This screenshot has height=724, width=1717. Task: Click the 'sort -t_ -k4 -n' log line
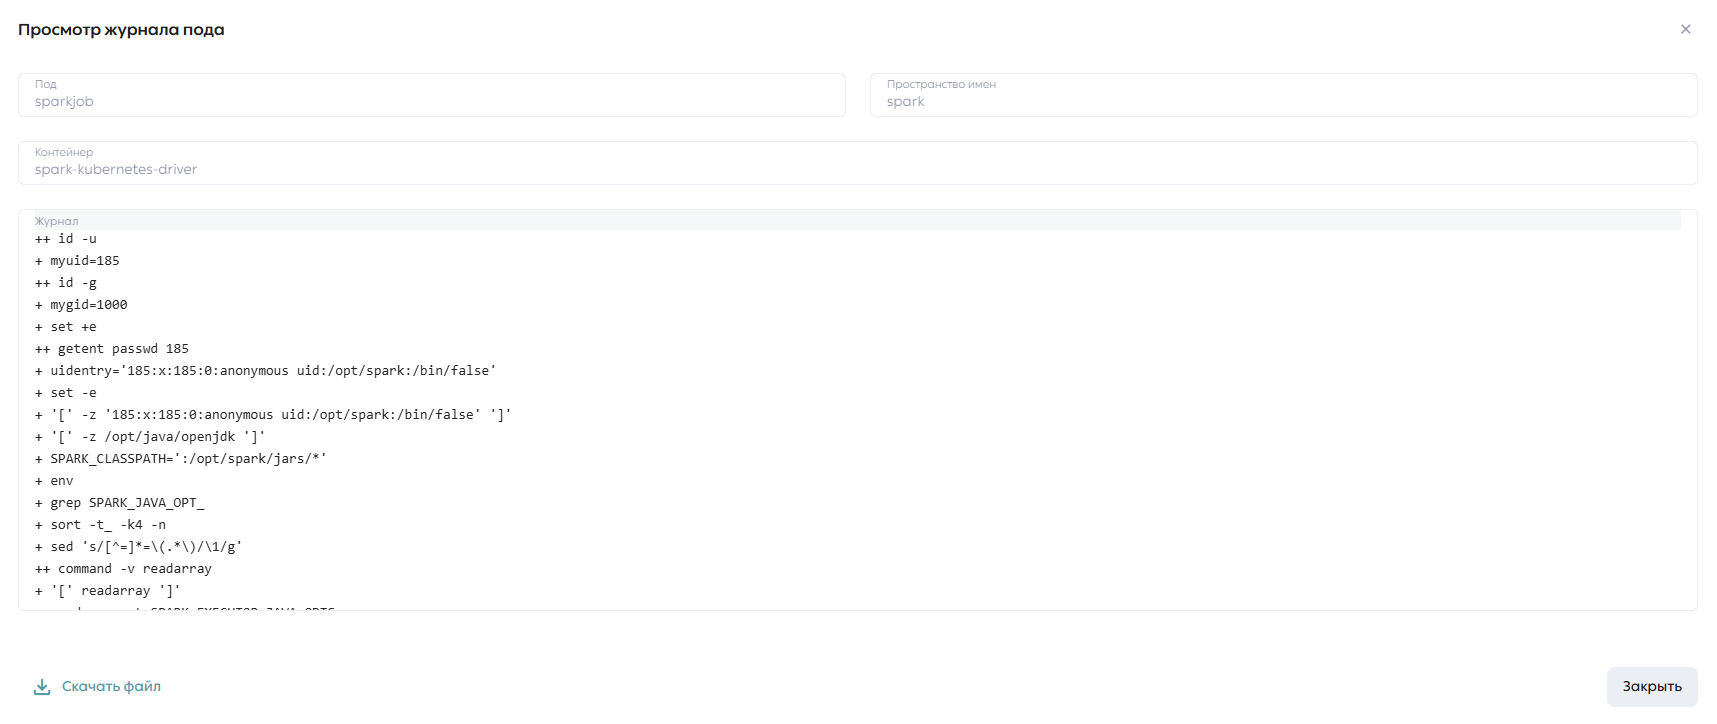coord(101,525)
